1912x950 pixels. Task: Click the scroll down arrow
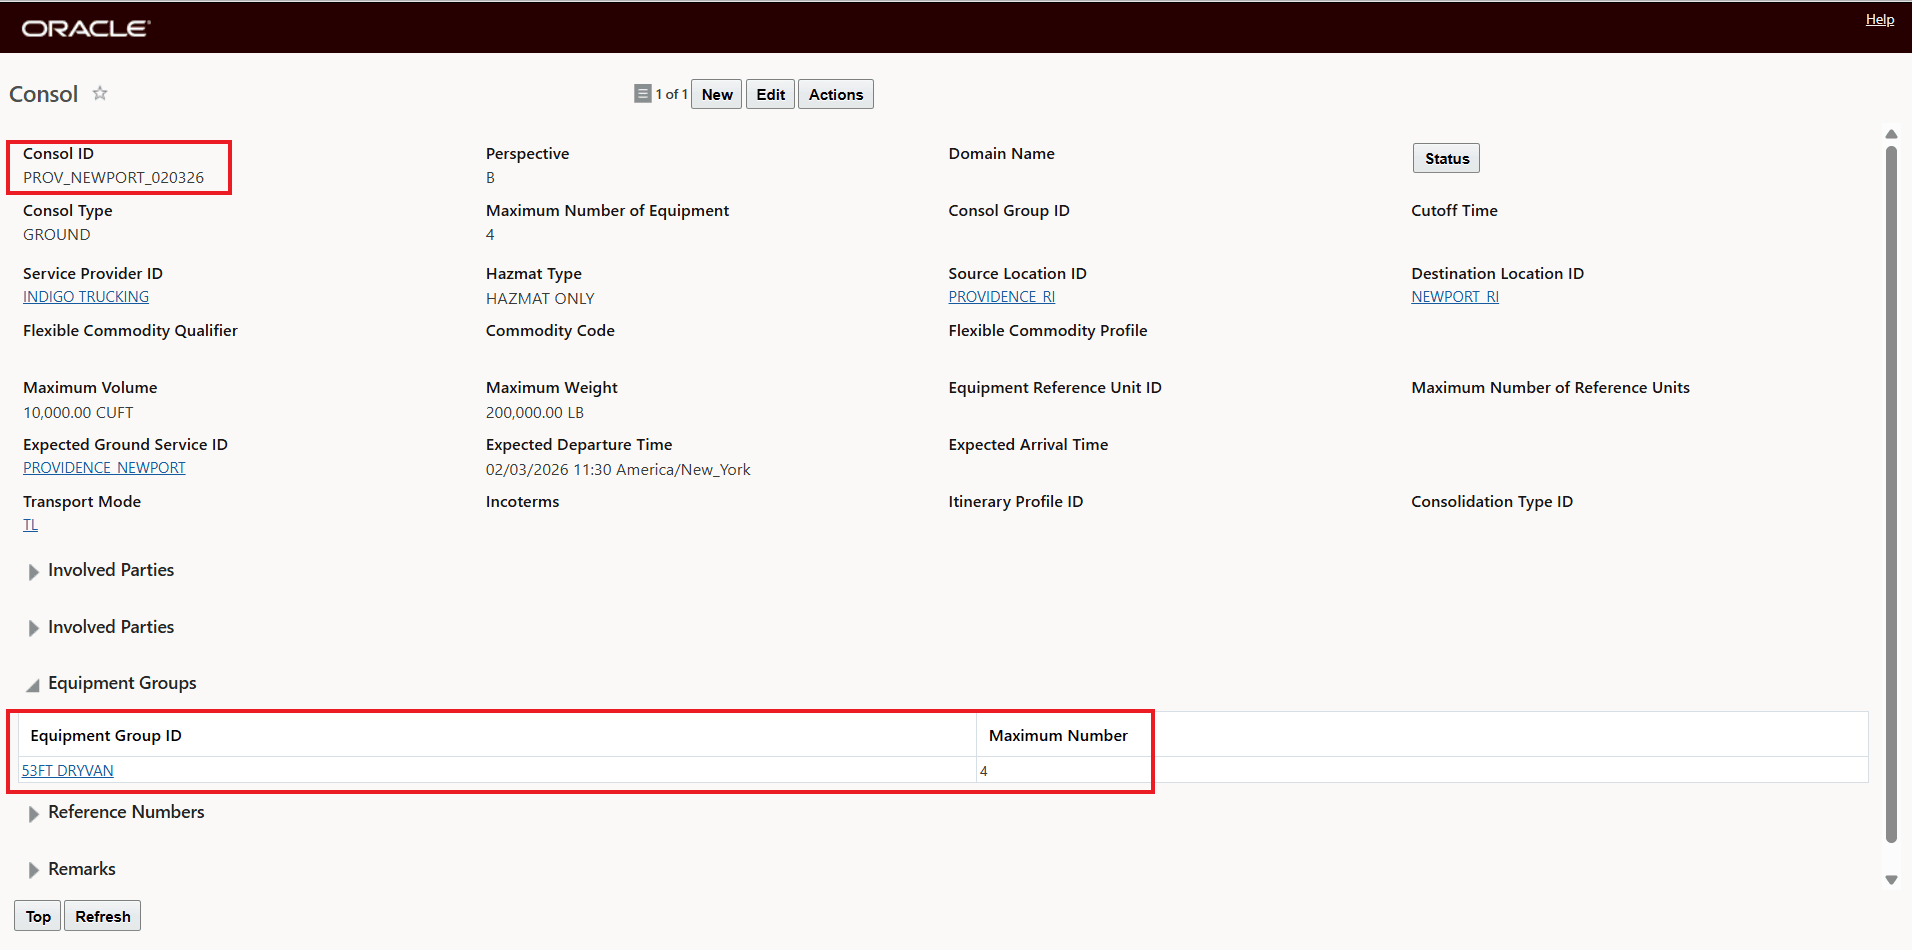click(x=1891, y=880)
